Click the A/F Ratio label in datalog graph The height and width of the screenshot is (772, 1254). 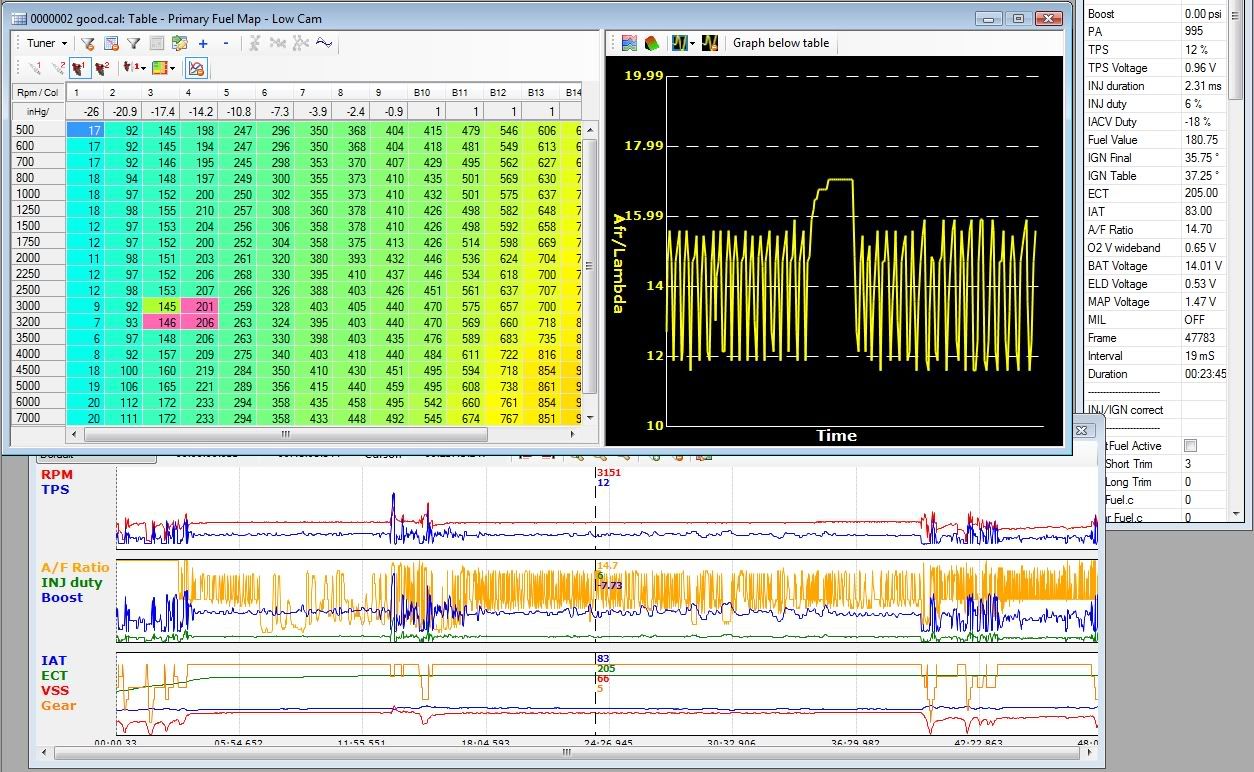(x=75, y=567)
